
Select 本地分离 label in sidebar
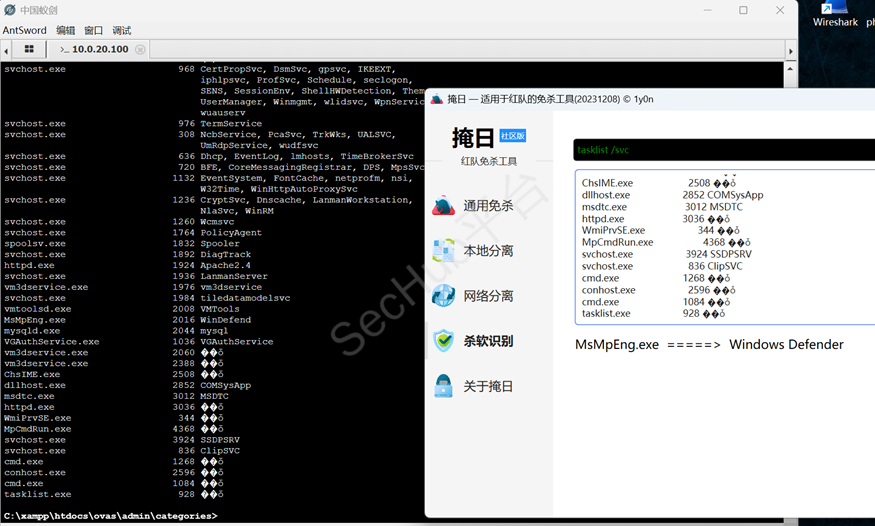[x=488, y=251]
